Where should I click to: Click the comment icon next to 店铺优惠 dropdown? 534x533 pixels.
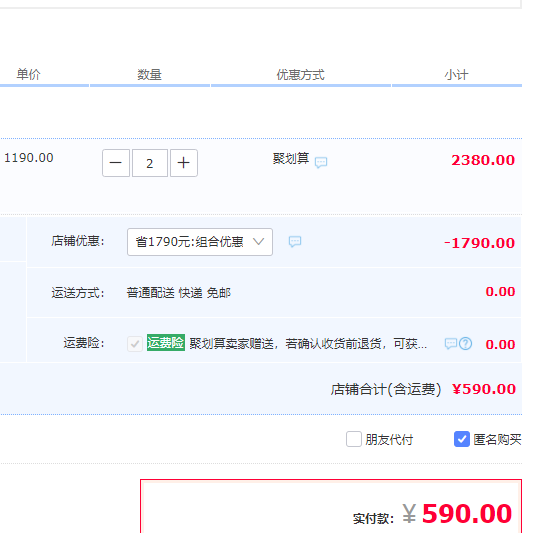tap(295, 241)
